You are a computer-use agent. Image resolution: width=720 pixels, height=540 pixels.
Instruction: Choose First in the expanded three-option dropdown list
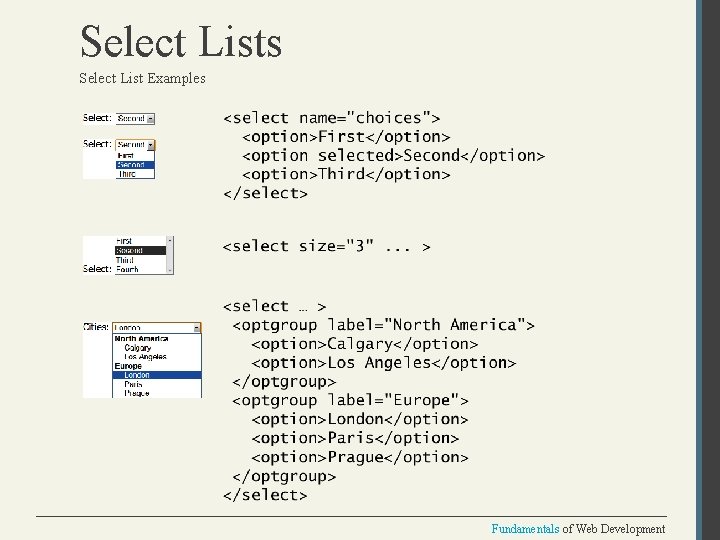coord(135,156)
